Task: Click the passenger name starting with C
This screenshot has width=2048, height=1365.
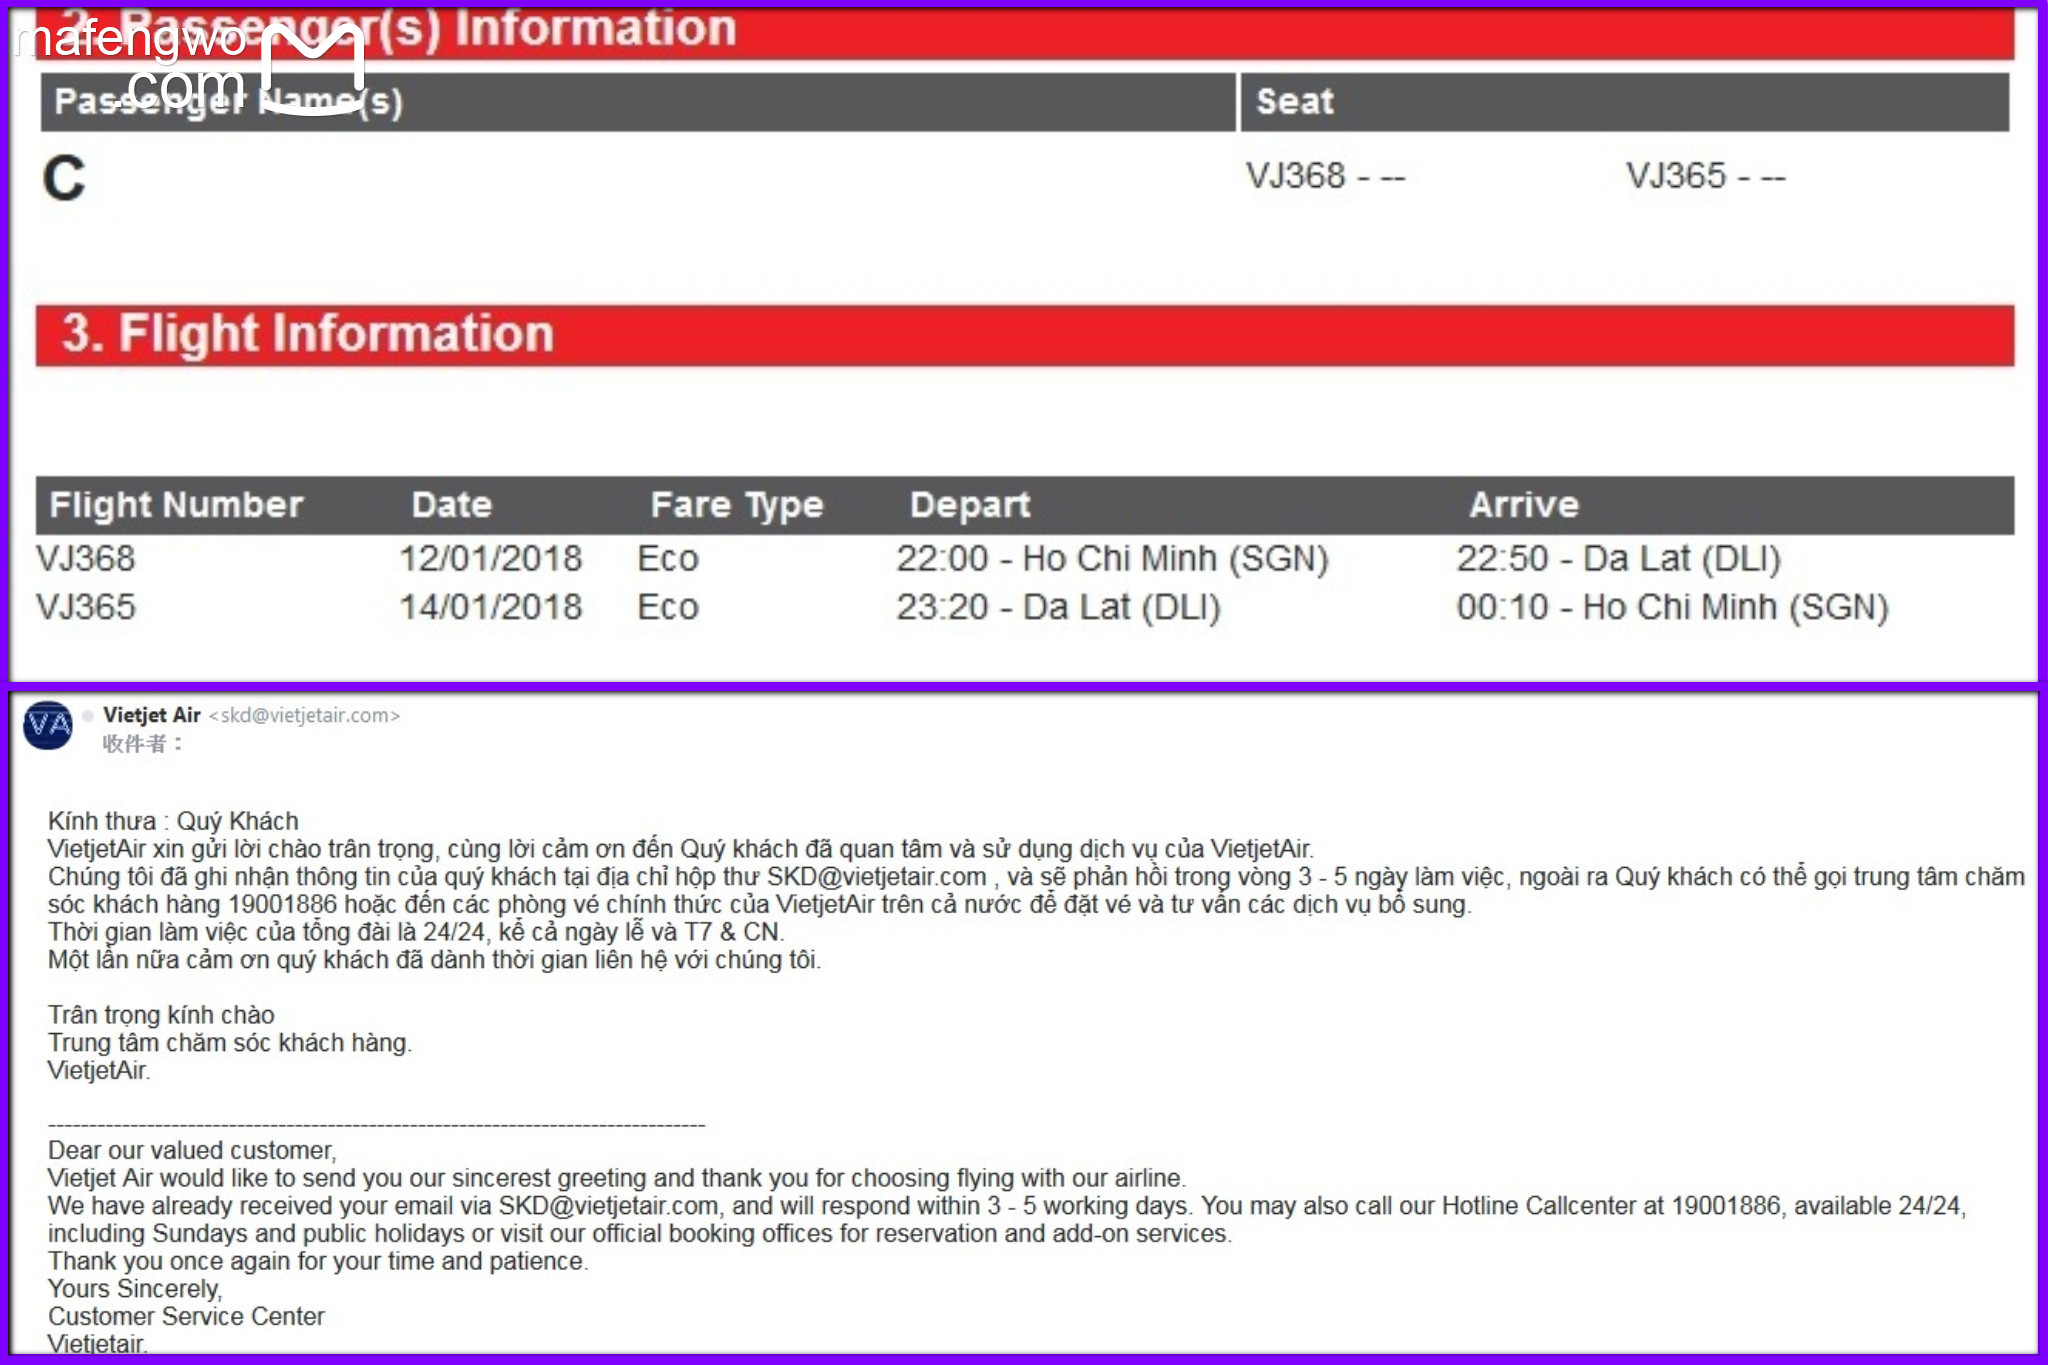Action: click(64, 179)
